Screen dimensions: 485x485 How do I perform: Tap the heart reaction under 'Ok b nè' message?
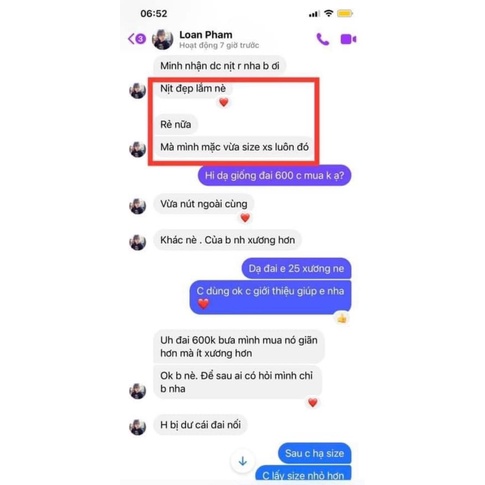[x=312, y=403]
